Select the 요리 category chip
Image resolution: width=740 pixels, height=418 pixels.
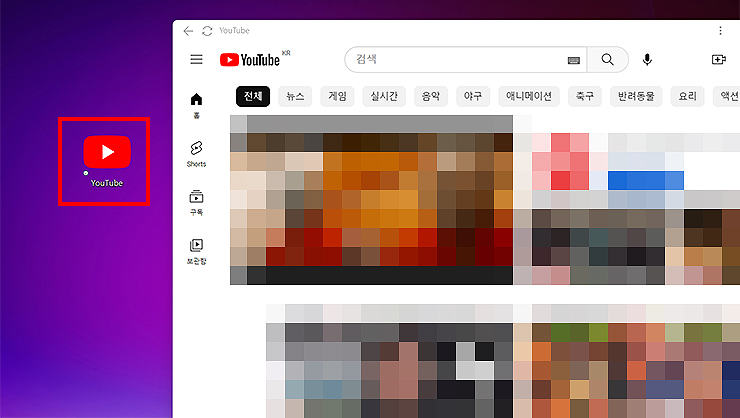tap(688, 96)
